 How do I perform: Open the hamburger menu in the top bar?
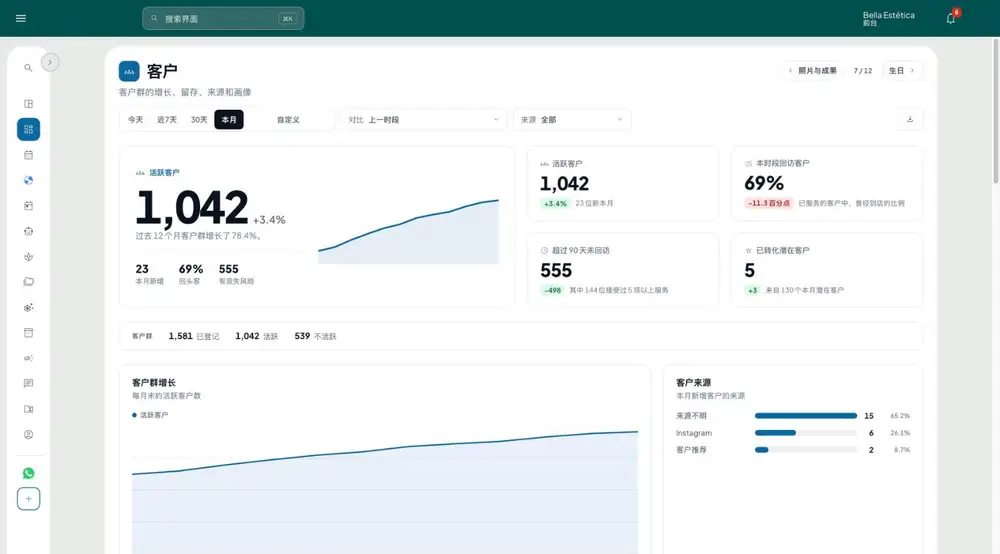(20, 18)
